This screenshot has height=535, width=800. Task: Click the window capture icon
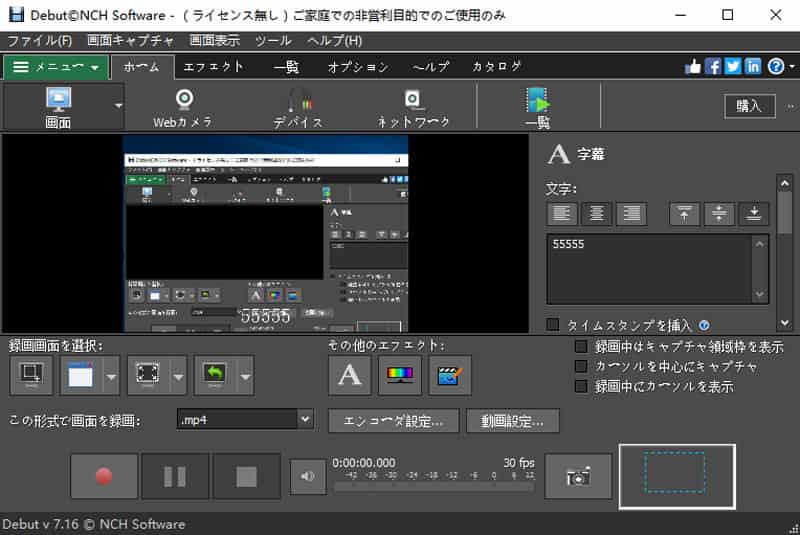81,376
